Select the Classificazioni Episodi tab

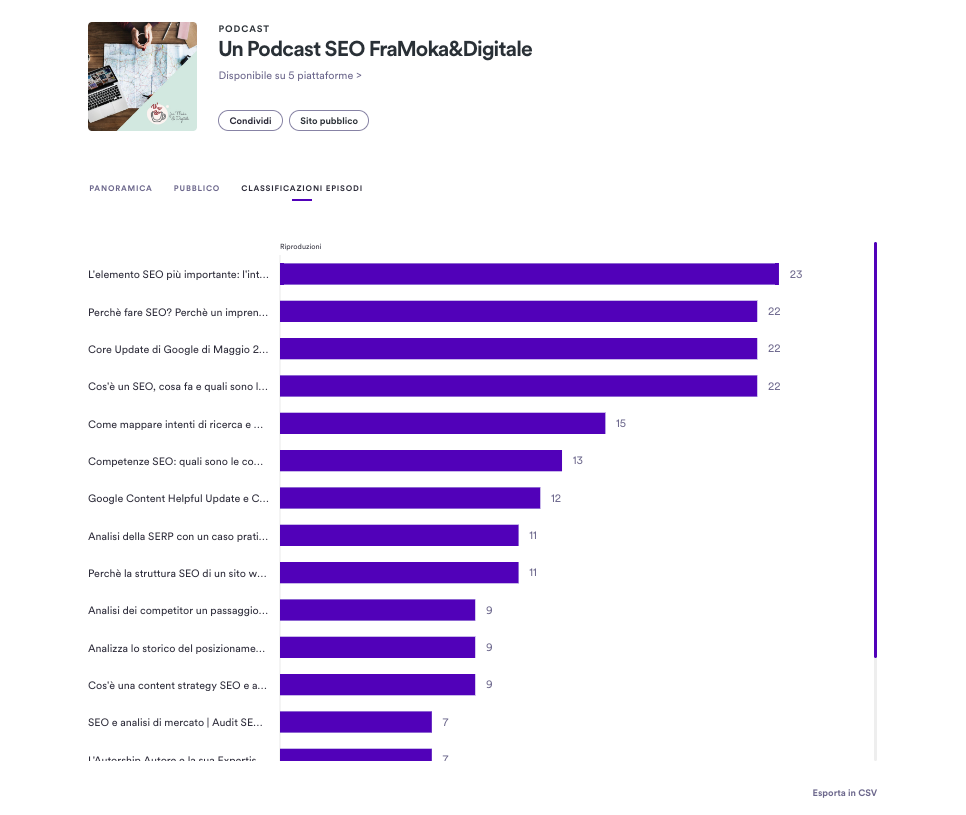click(x=302, y=188)
